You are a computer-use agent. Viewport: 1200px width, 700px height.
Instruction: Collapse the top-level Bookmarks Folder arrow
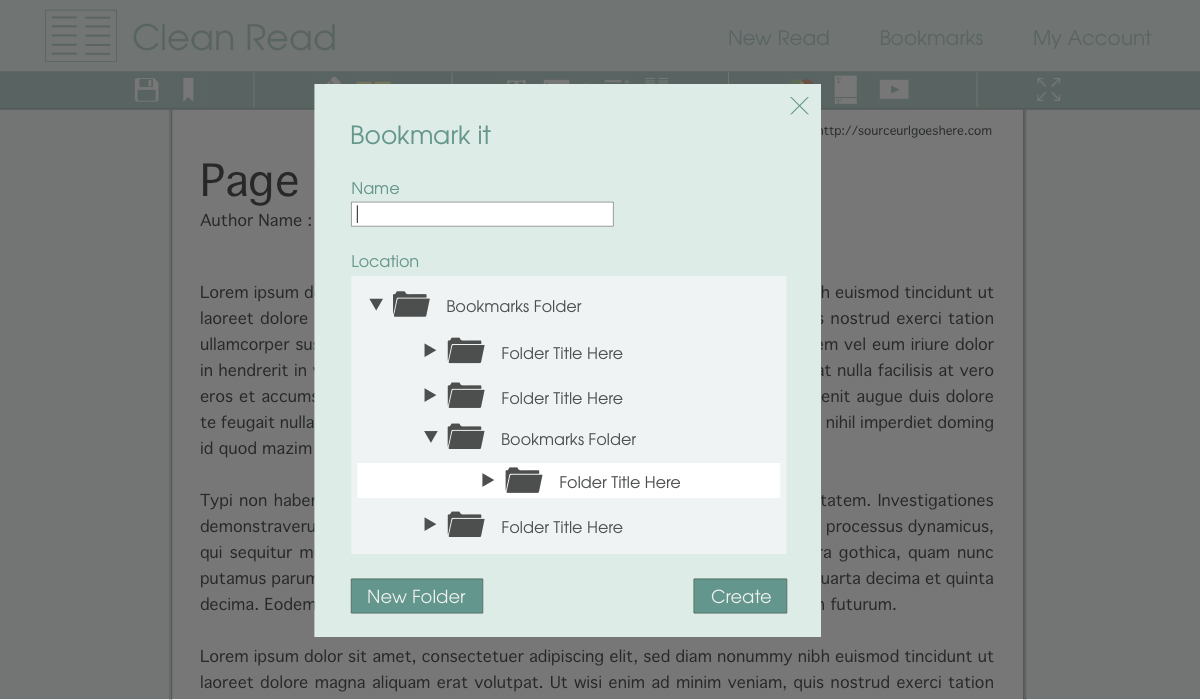coord(376,305)
